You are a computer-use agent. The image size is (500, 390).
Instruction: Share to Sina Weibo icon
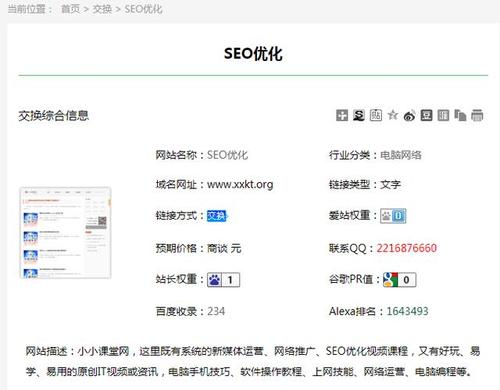[410, 115]
